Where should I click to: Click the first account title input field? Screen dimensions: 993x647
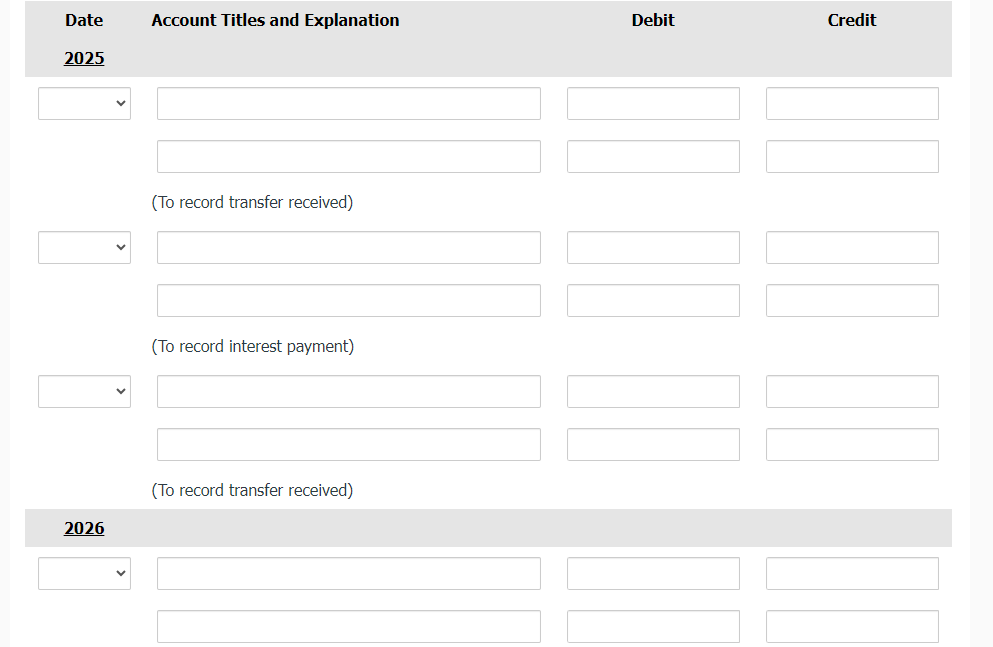[348, 103]
